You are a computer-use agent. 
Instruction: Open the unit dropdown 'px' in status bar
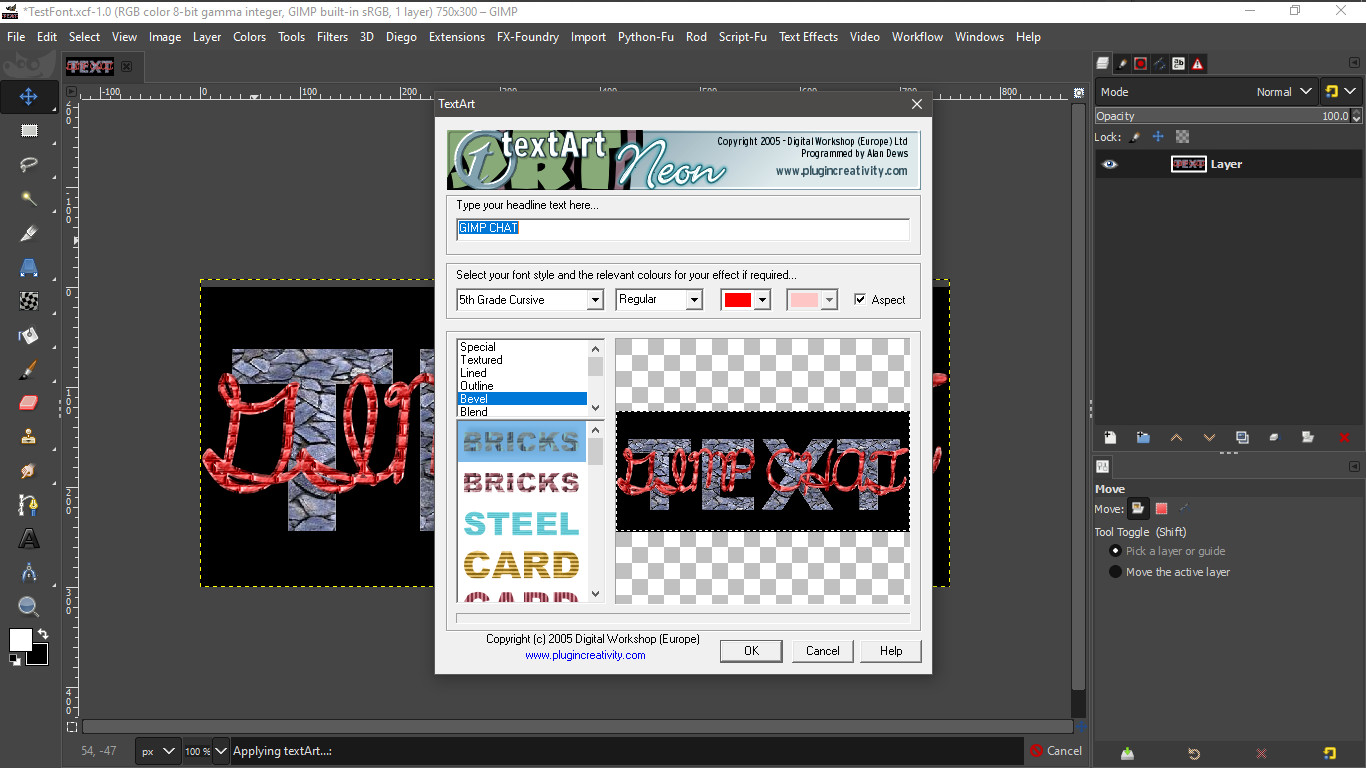(x=158, y=751)
